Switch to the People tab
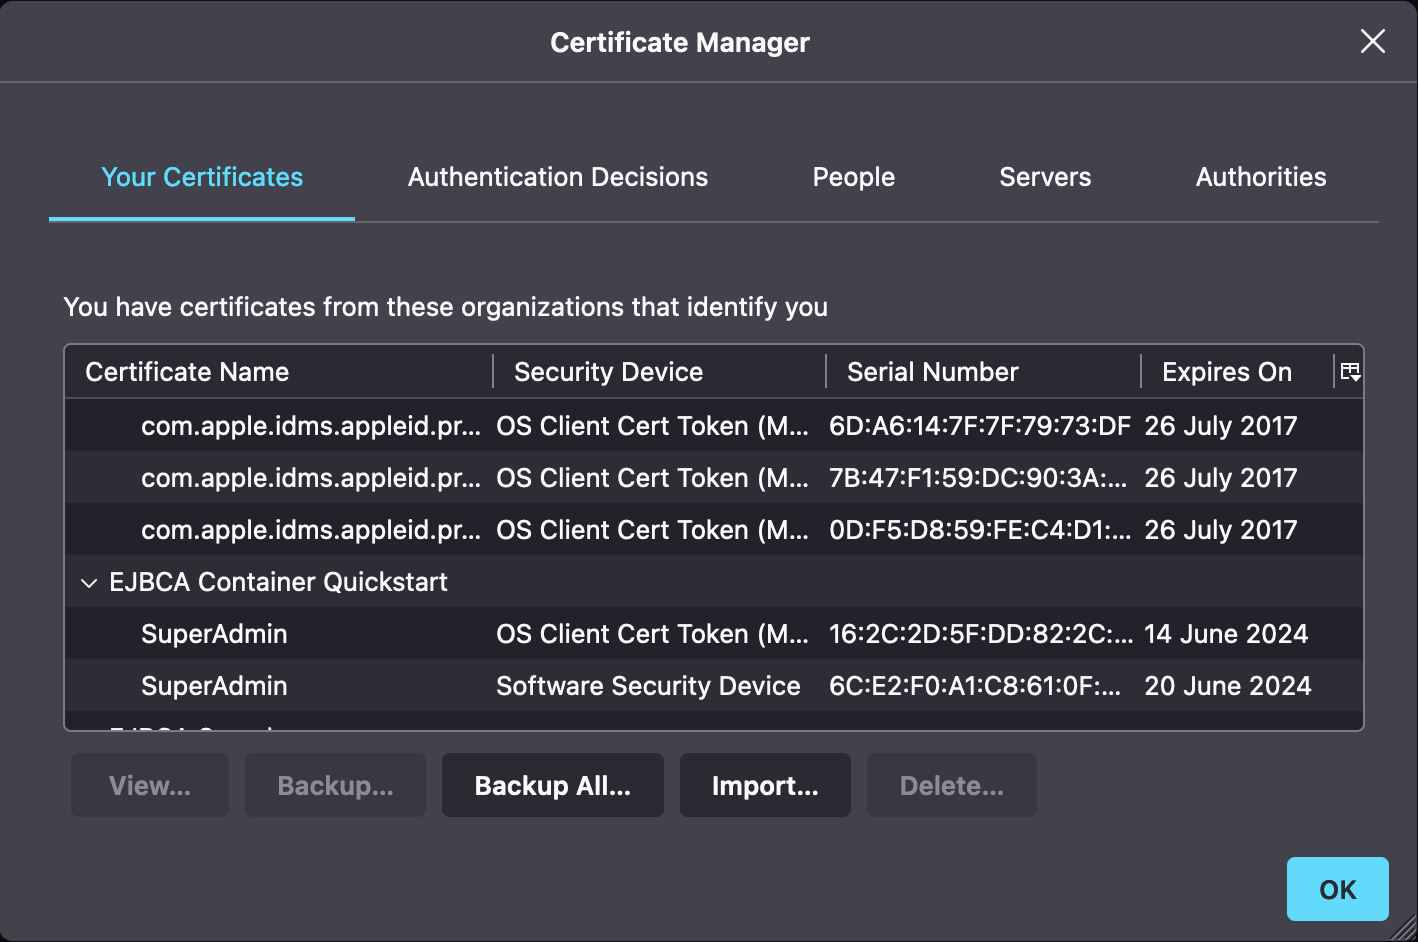This screenshot has width=1418, height=942. click(853, 177)
